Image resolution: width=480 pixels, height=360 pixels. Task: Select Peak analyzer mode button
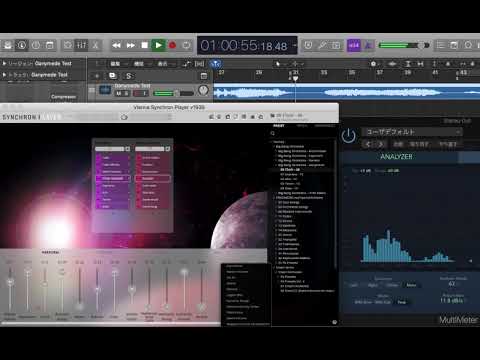coord(402,302)
